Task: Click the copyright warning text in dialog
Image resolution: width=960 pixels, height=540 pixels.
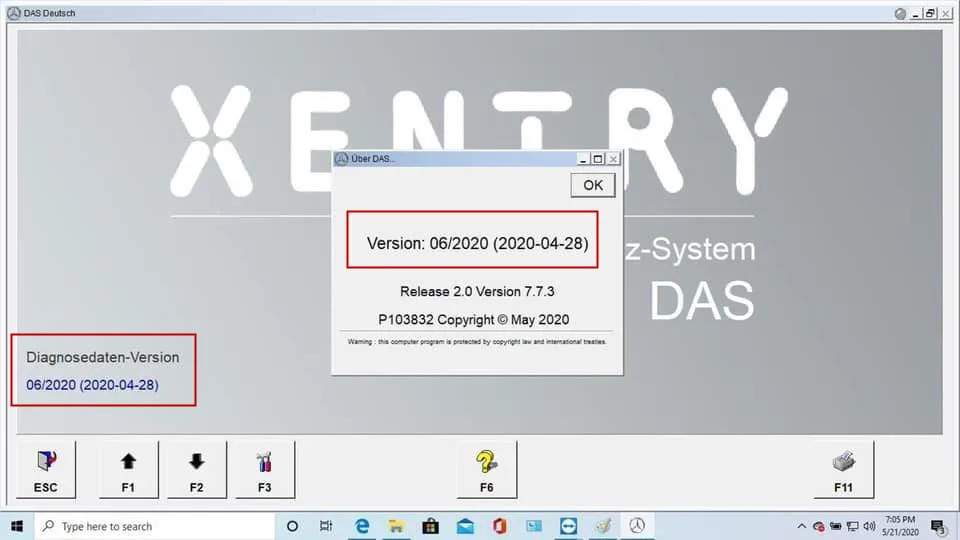Action: 477,342
